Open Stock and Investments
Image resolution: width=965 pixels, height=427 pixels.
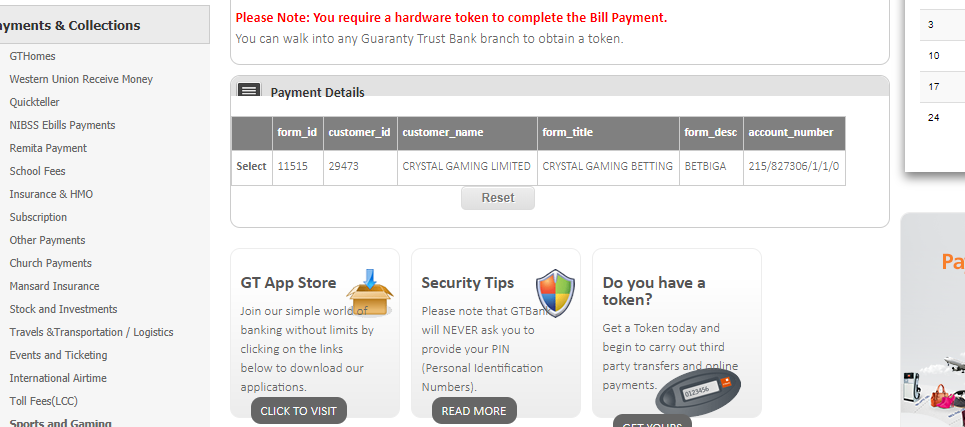(x=63, y=309)
